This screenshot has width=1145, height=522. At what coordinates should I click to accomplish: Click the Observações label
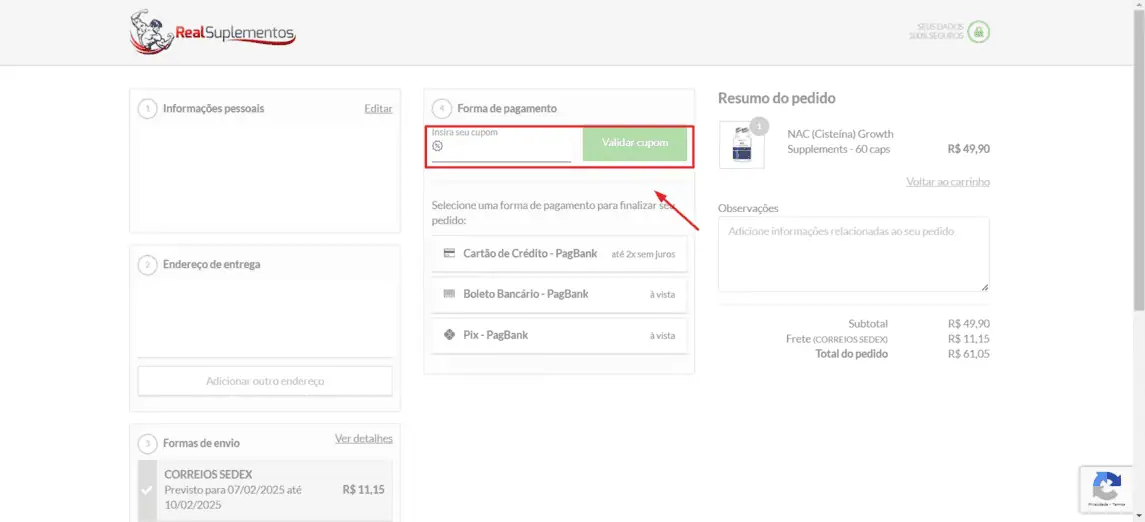pos(748,208)
